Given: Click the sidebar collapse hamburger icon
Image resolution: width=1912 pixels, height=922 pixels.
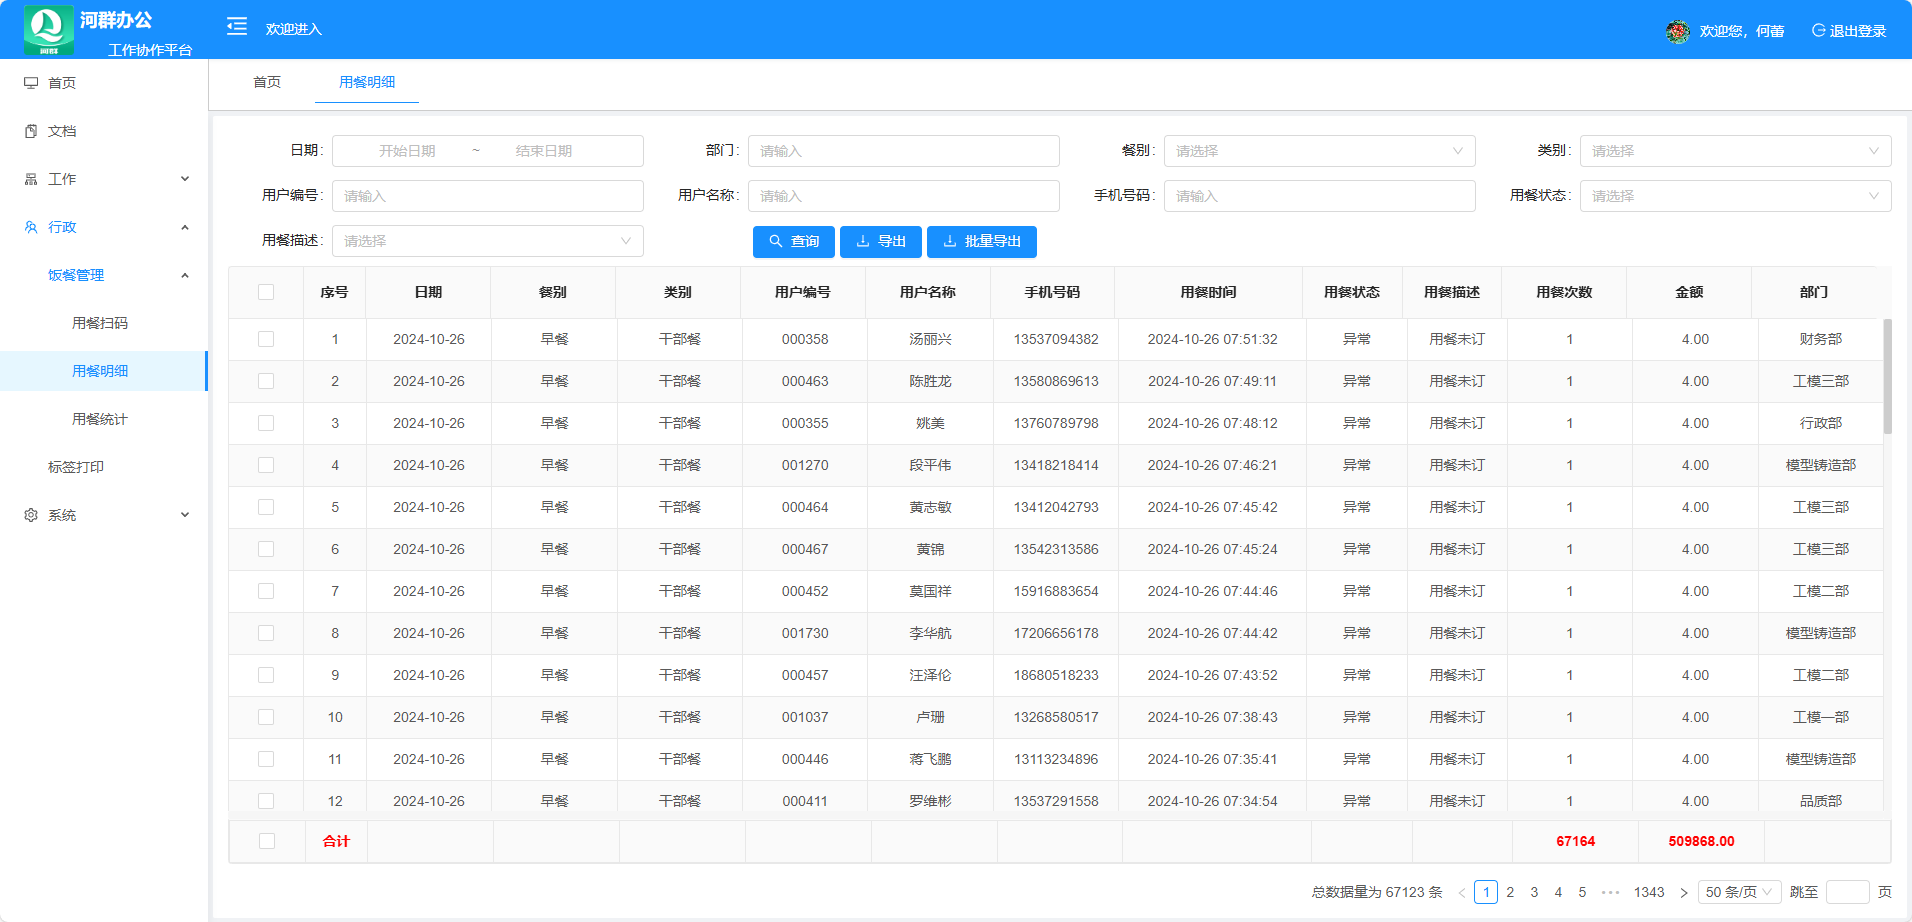Looking at the screenshot, I should coord(237,27).
